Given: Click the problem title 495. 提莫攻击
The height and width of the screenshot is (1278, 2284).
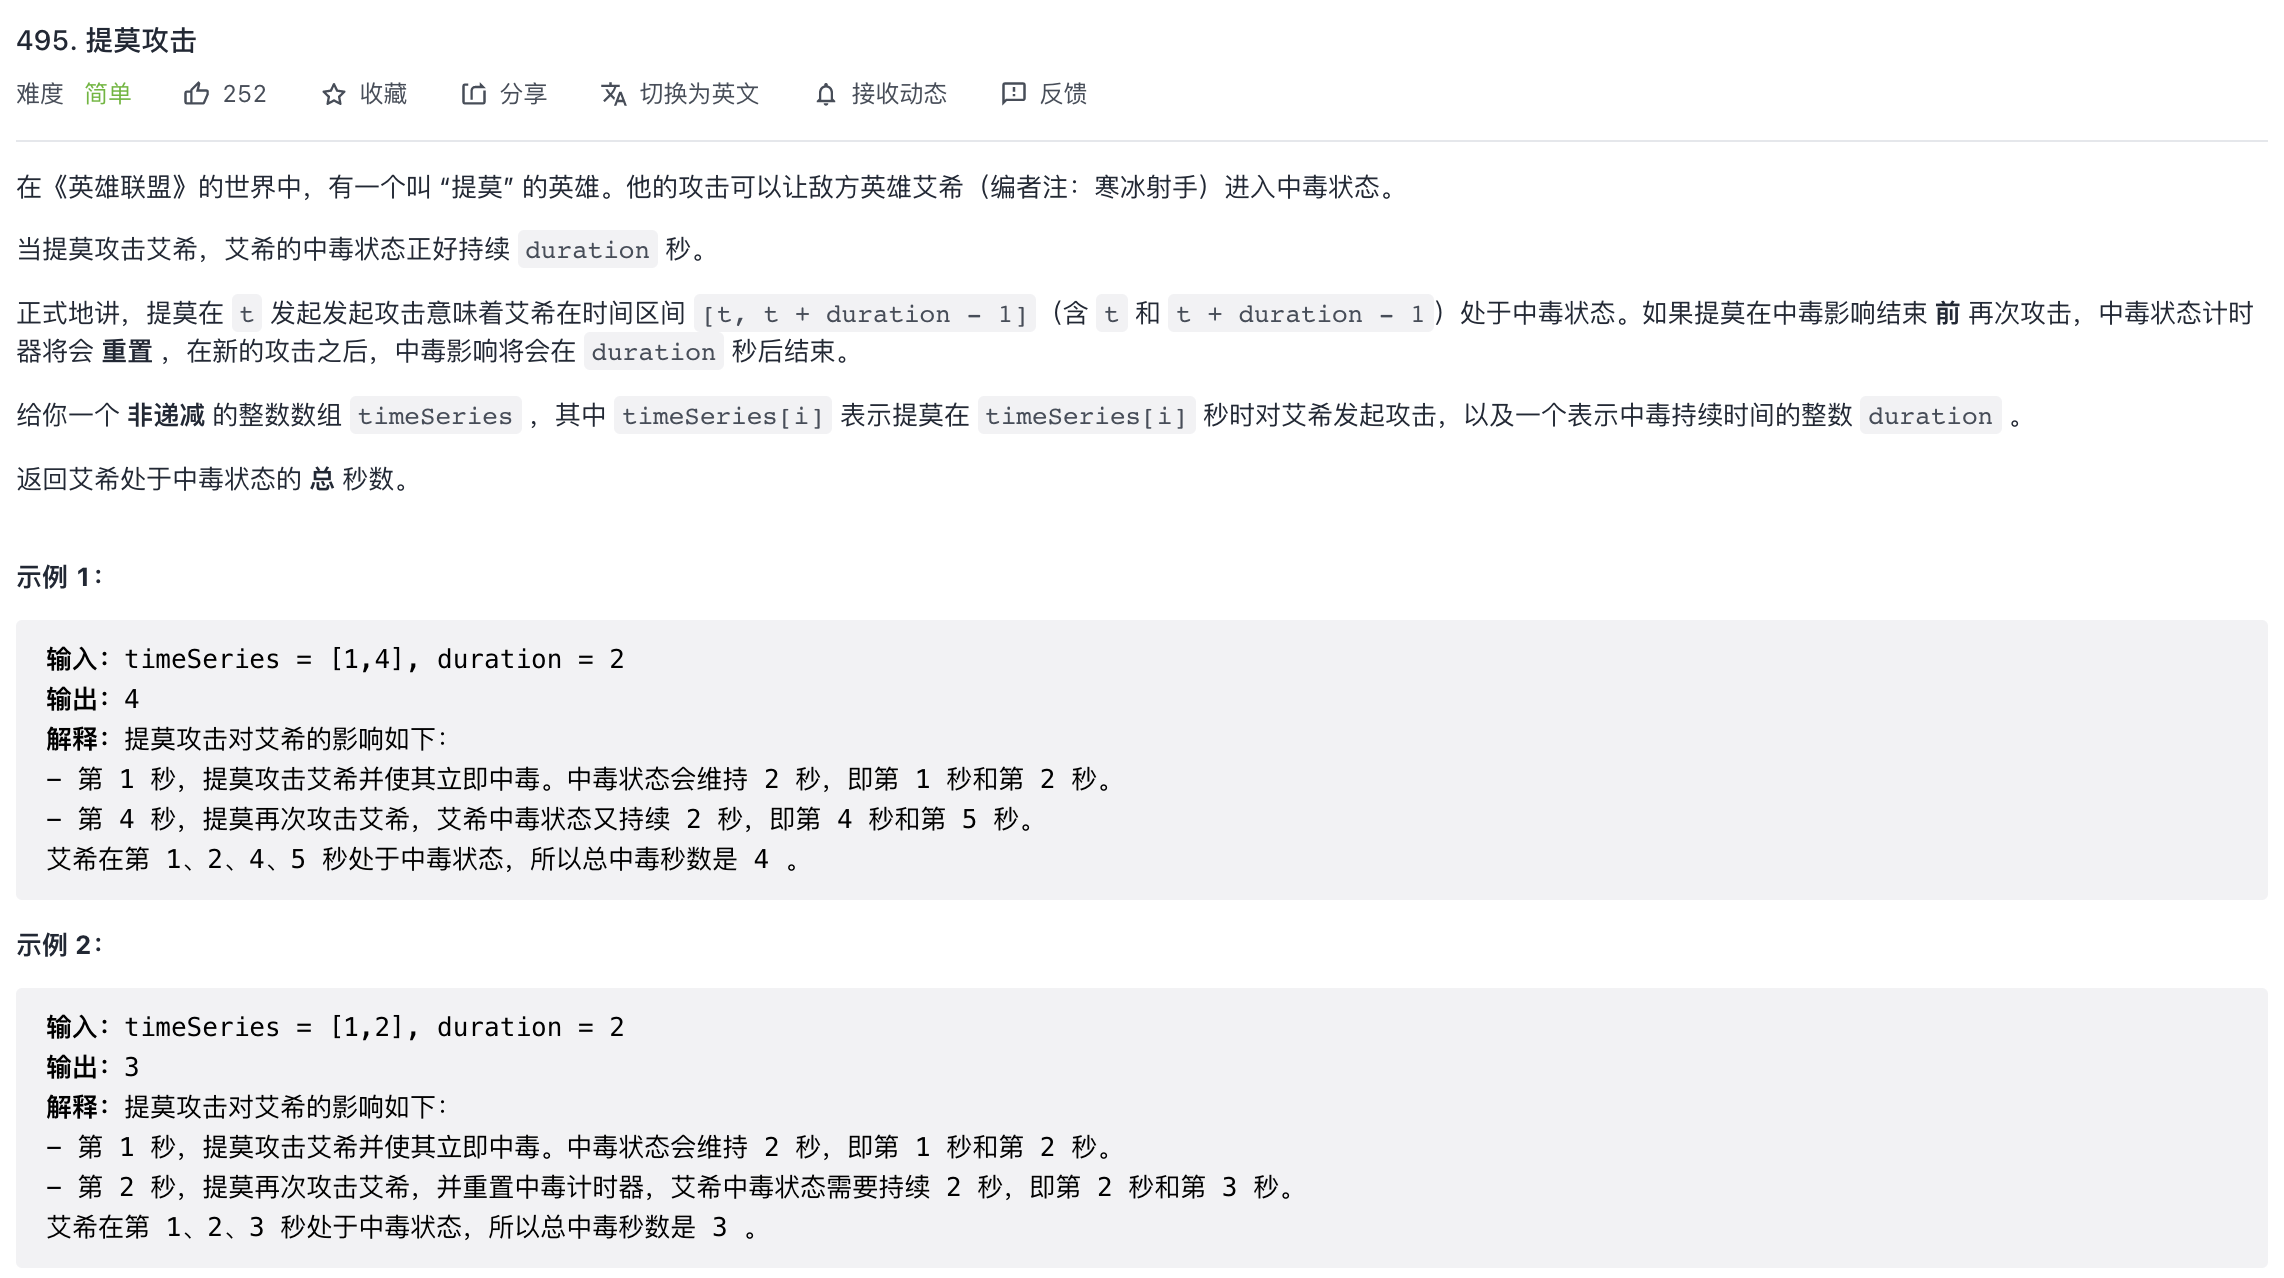Looking at the screenshot, I should [107, 40].
